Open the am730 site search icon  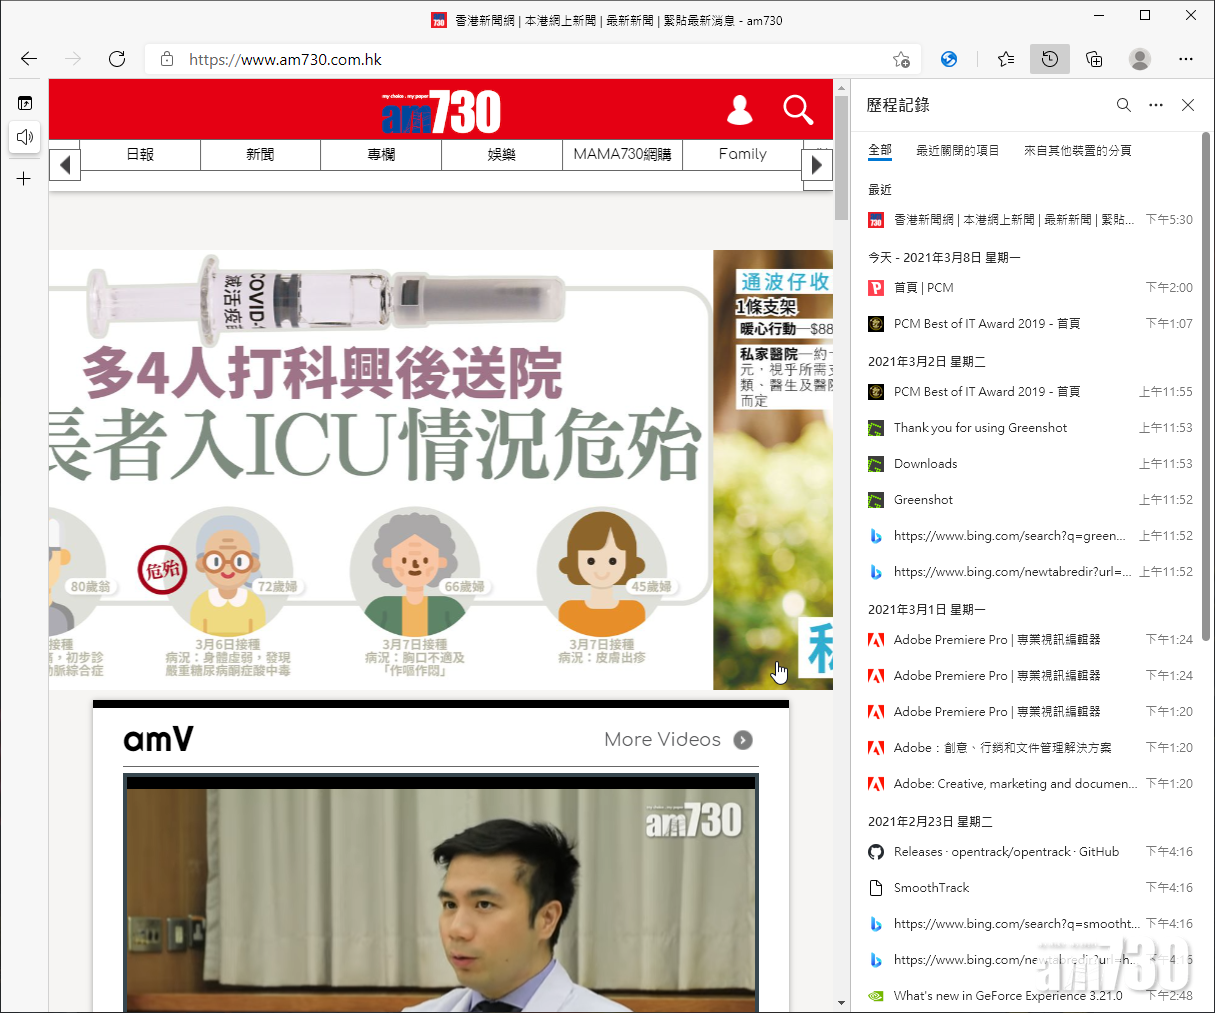(x=798, y=110)
